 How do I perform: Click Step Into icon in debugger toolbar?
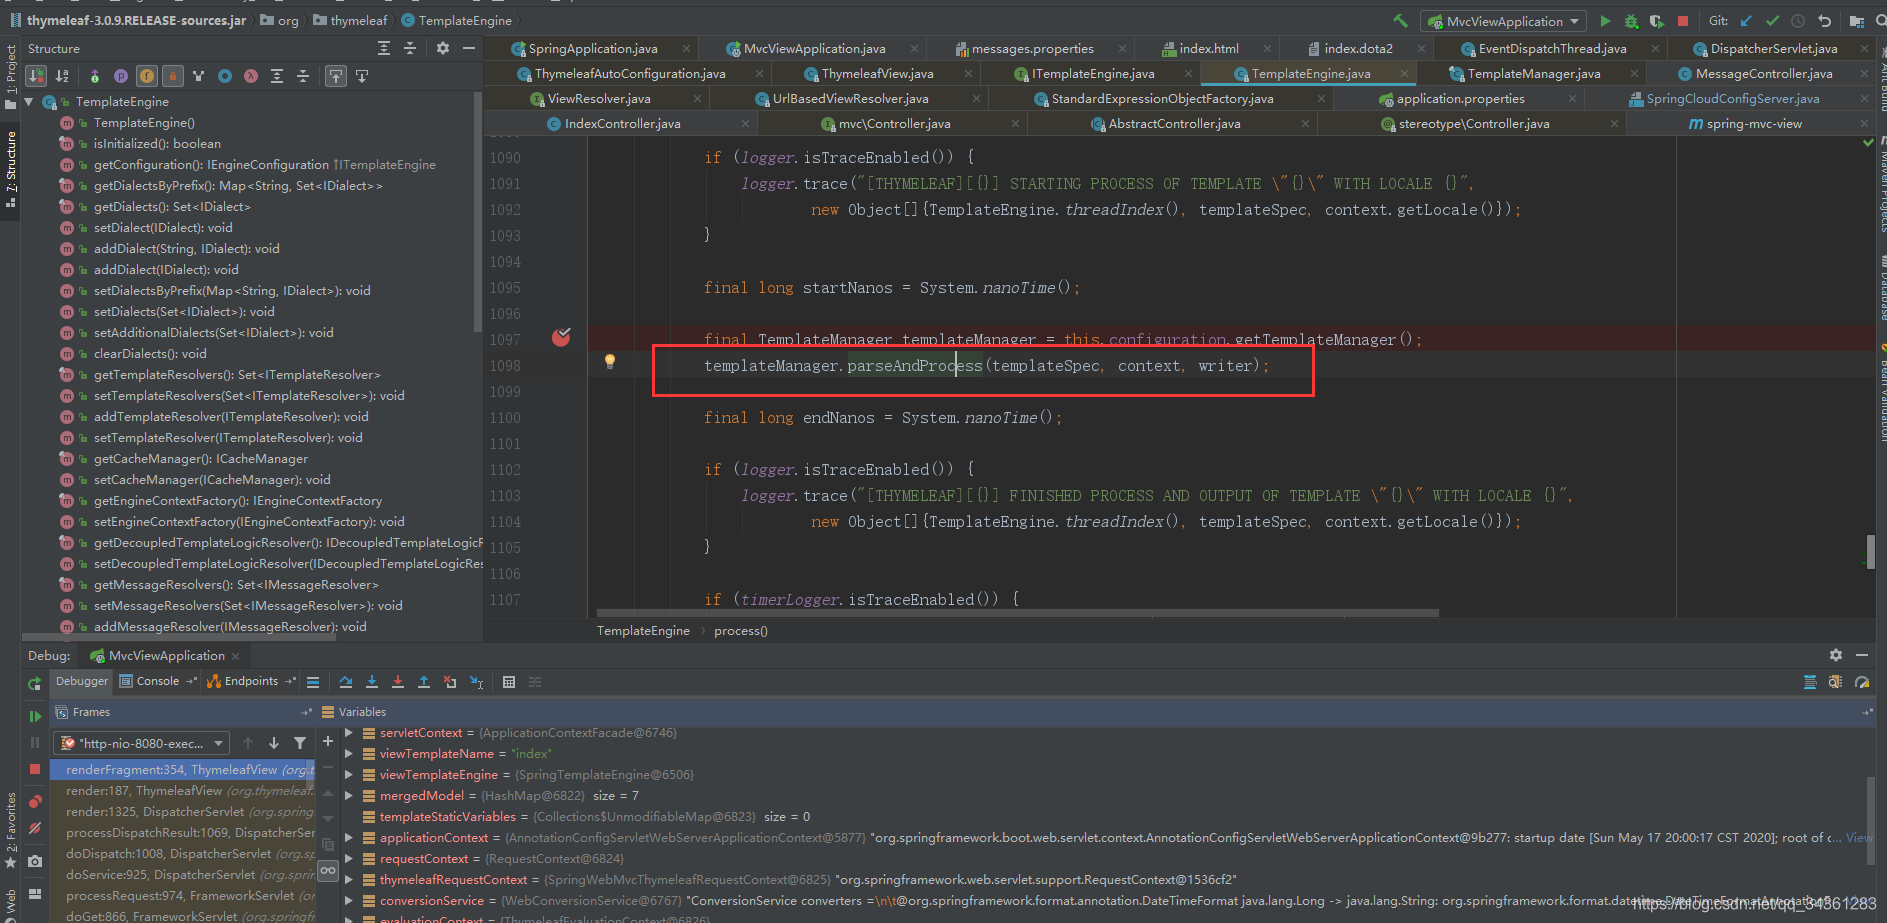[x=372, y=682]
